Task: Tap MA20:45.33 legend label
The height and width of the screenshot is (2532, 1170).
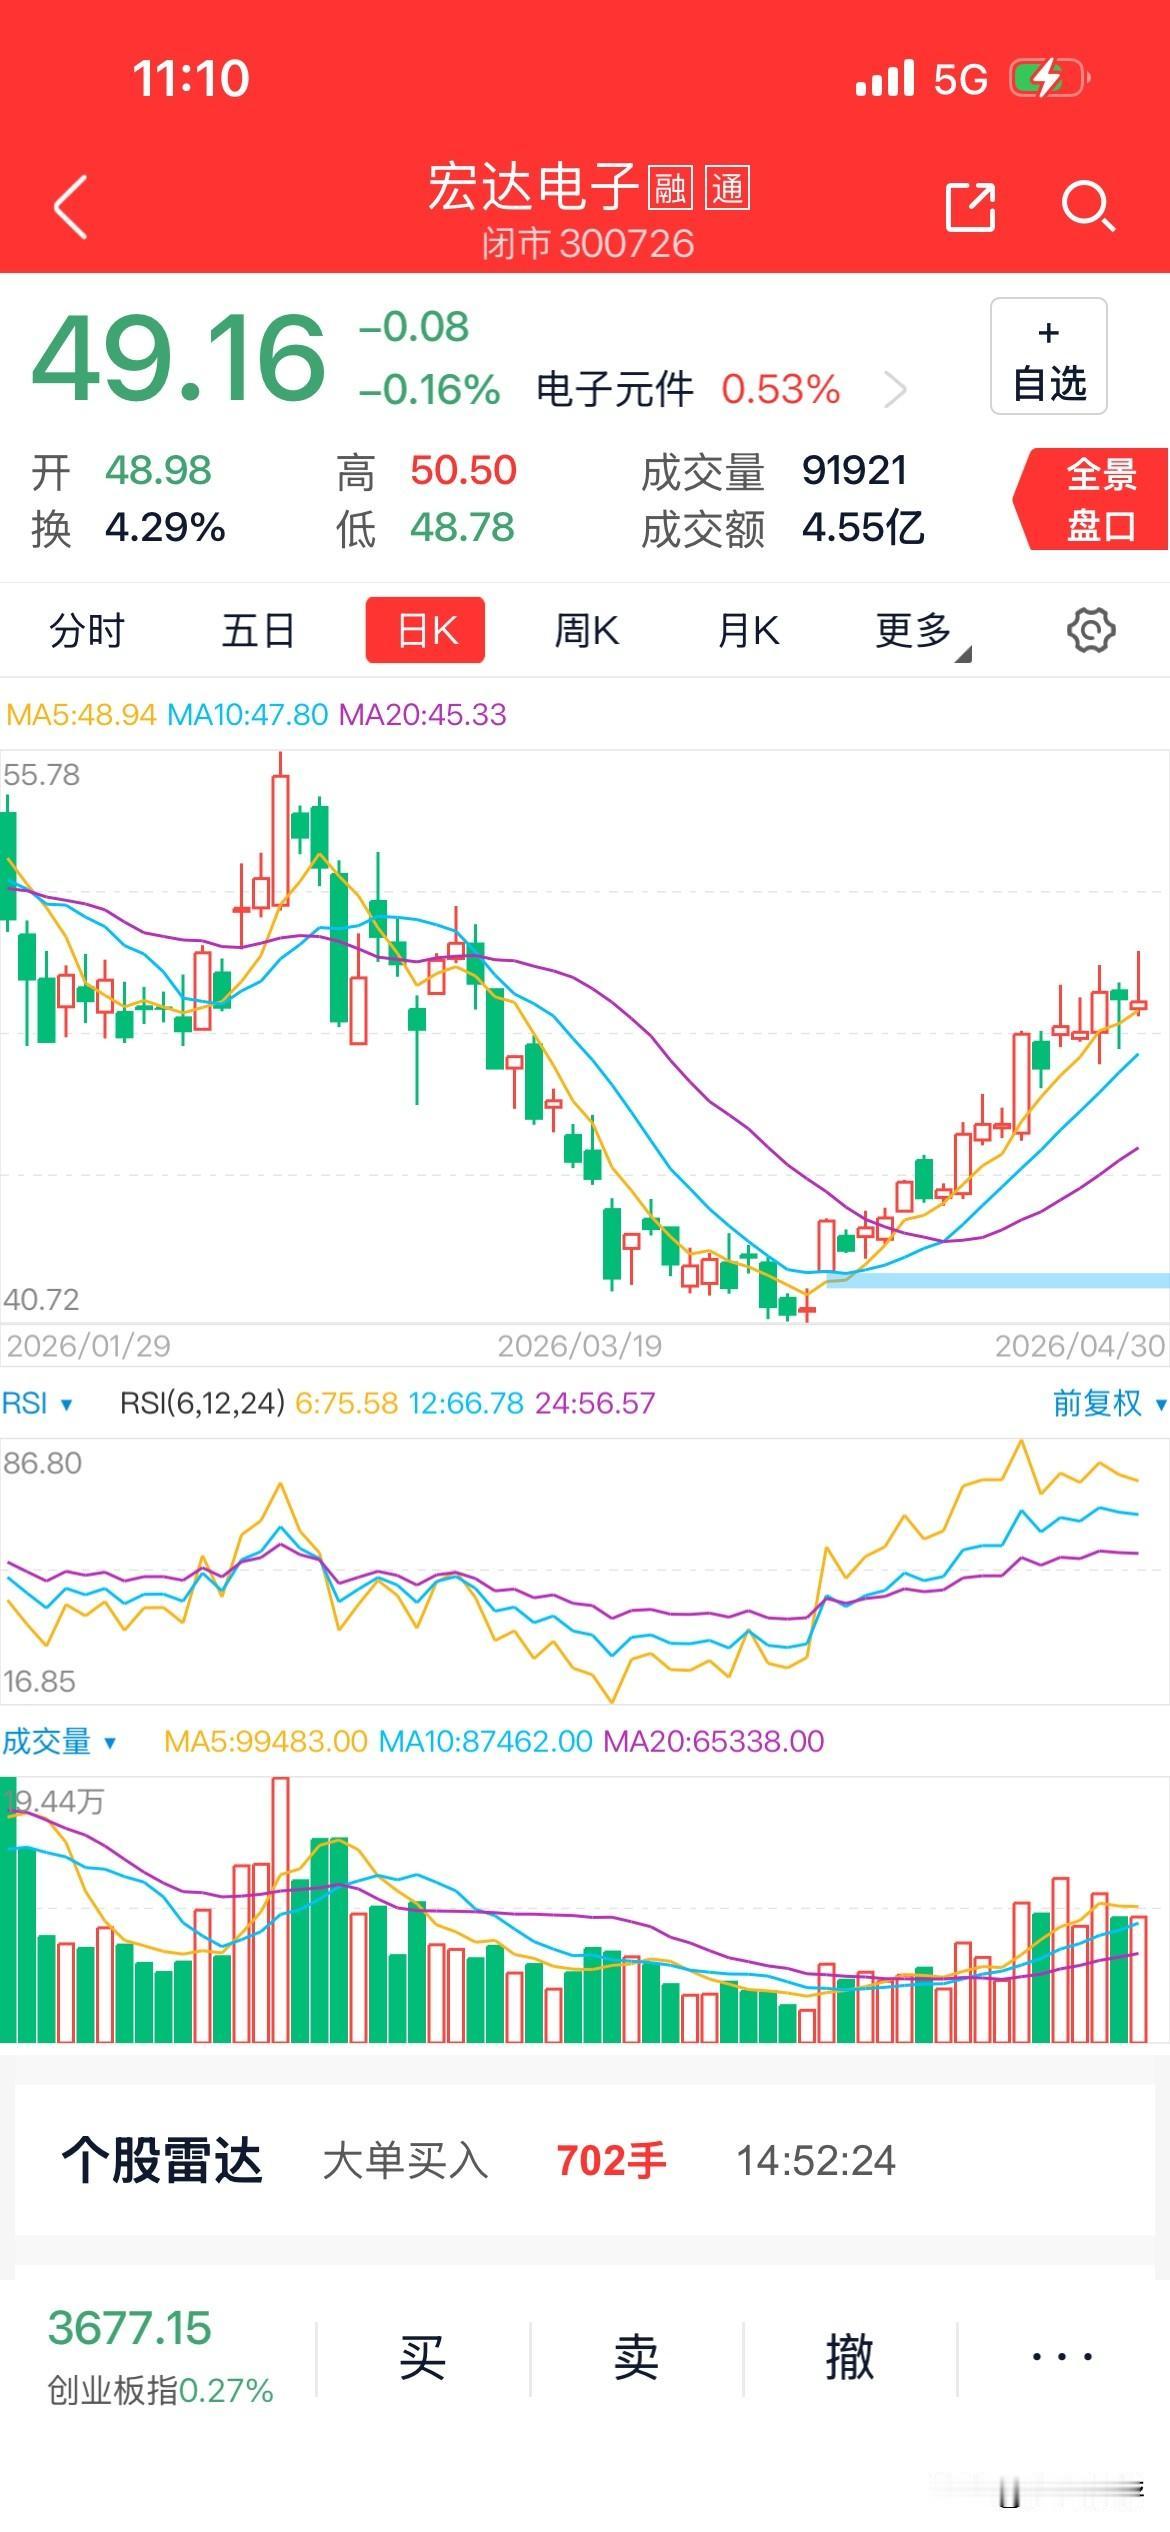Action: [422, 714]
